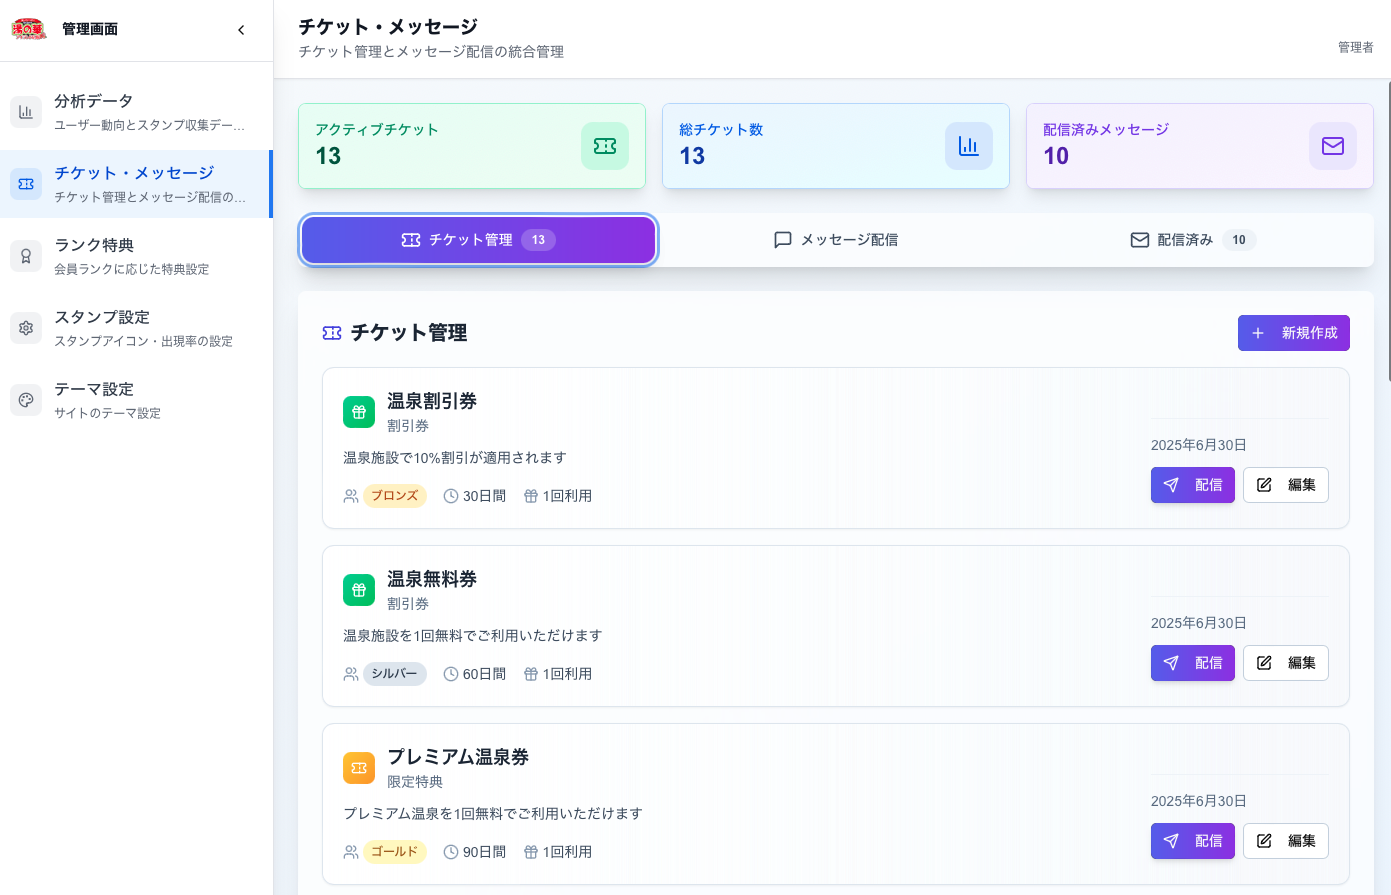Viewport: 1391px width, 895px height.
Task: Select the チケット管理 tab
Action: point(478,239)
